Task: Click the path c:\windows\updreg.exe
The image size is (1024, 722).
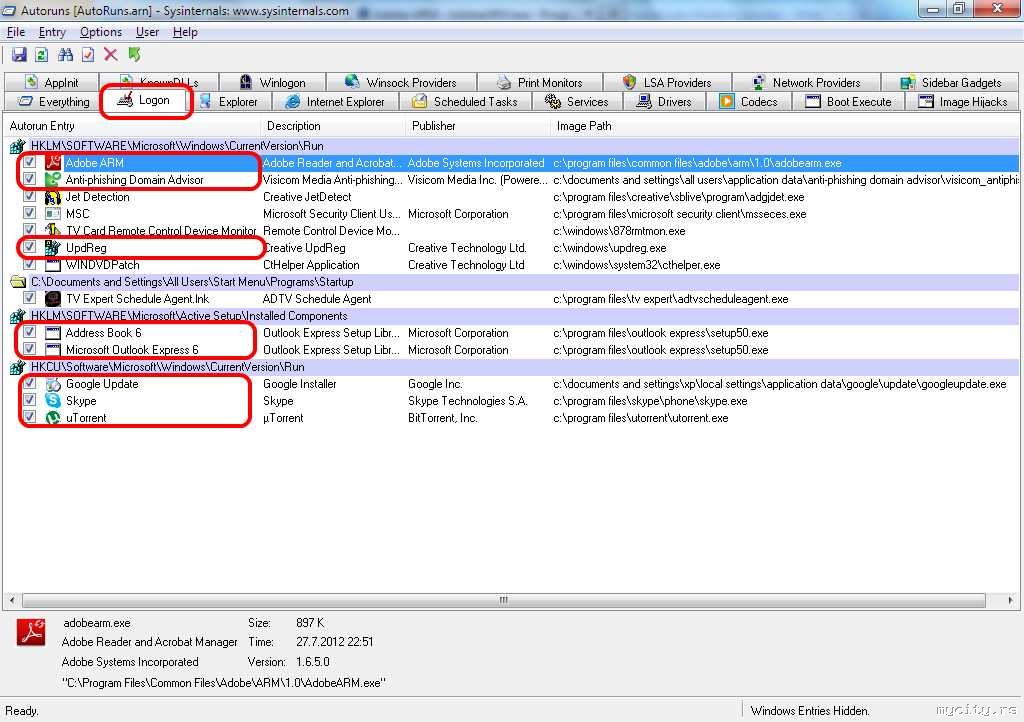Action: 609,248
